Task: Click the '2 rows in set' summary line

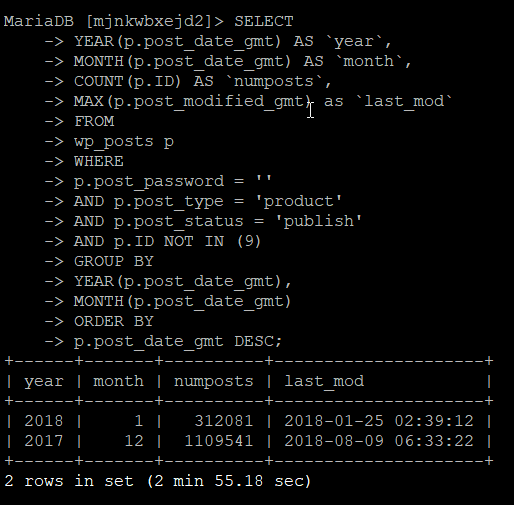Action: (x=158, y=481)
